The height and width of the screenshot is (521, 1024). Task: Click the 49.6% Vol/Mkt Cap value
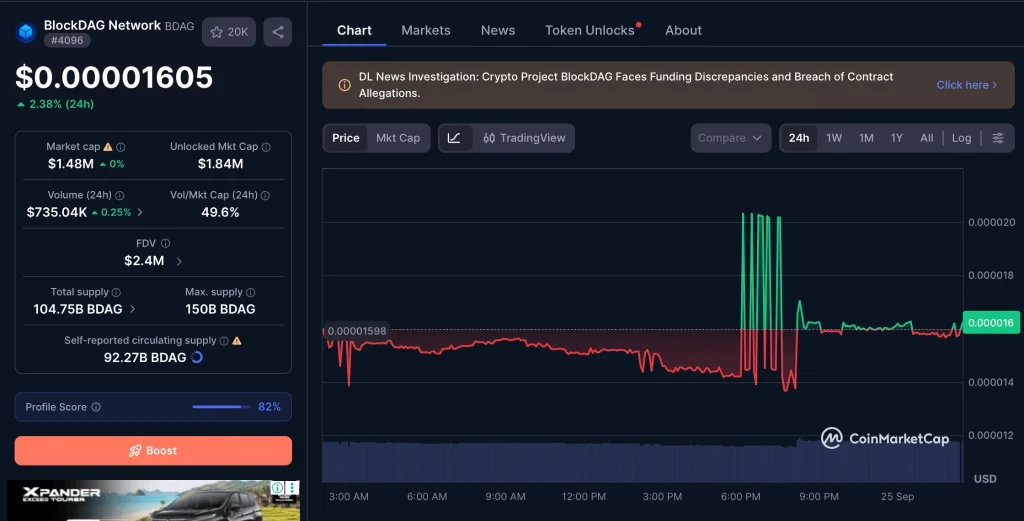[220, 212]
